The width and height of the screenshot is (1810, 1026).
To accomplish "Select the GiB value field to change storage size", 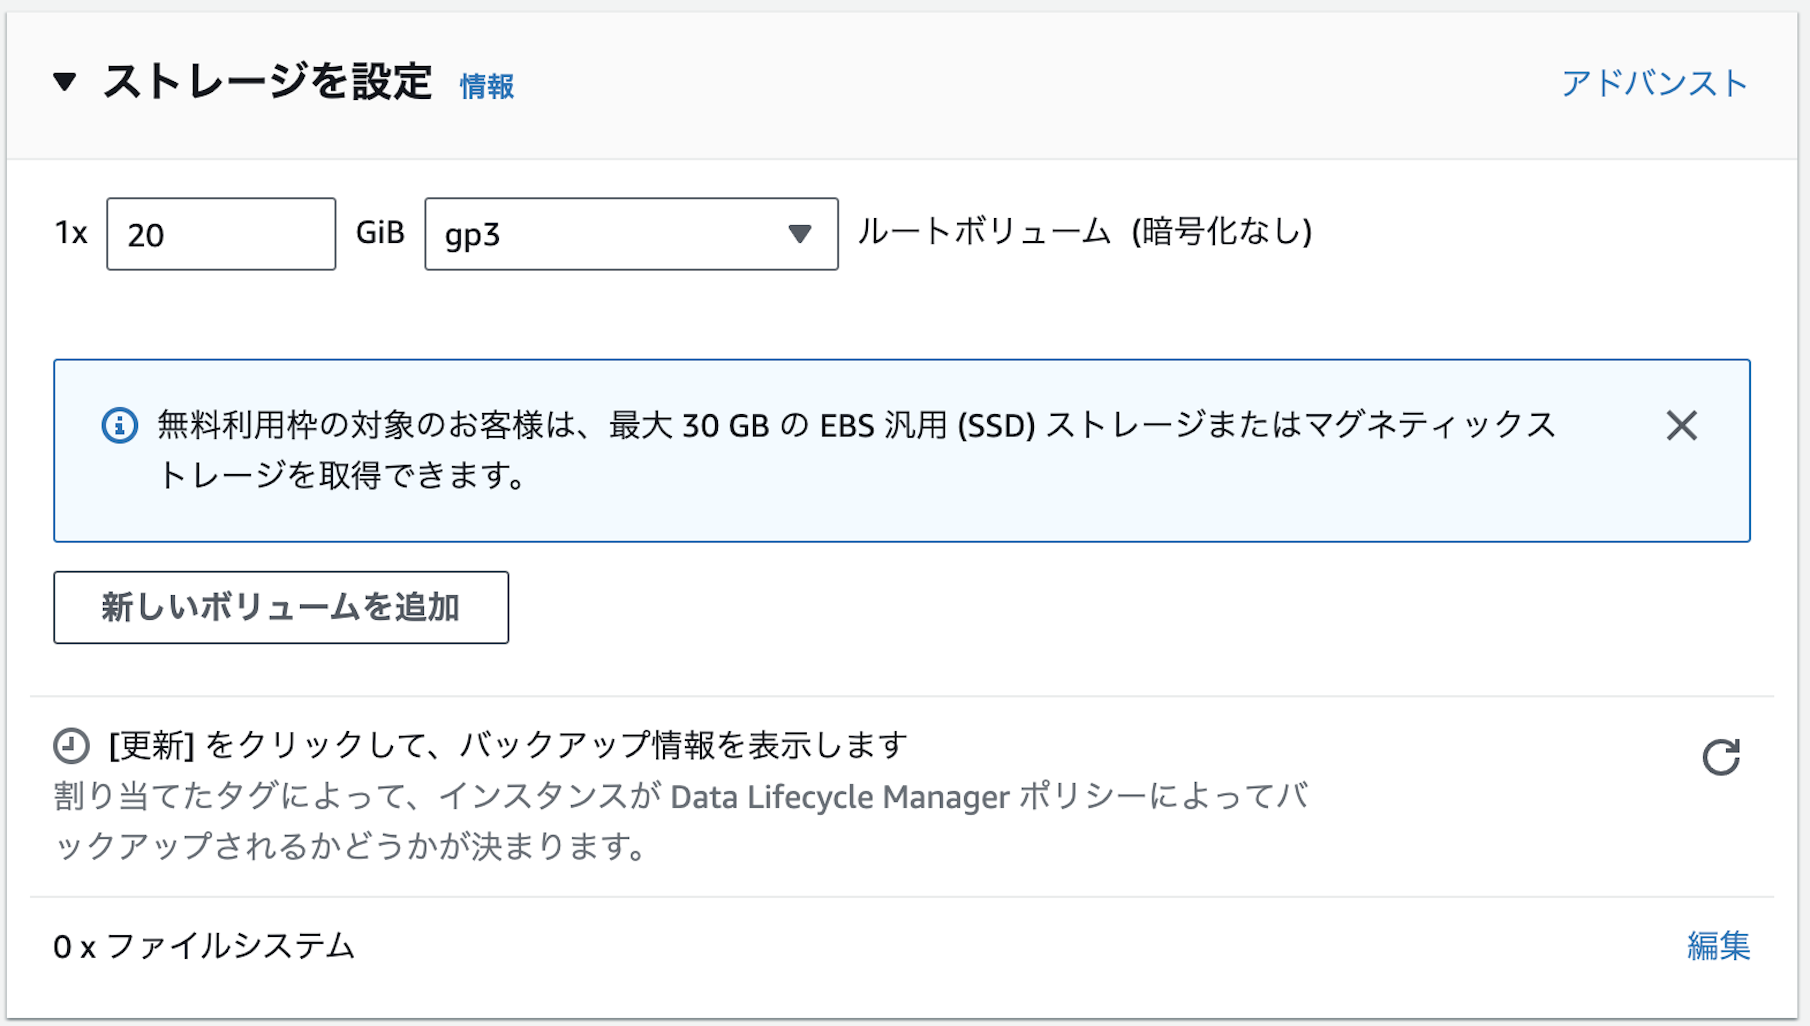I will (x=220, y=234).
